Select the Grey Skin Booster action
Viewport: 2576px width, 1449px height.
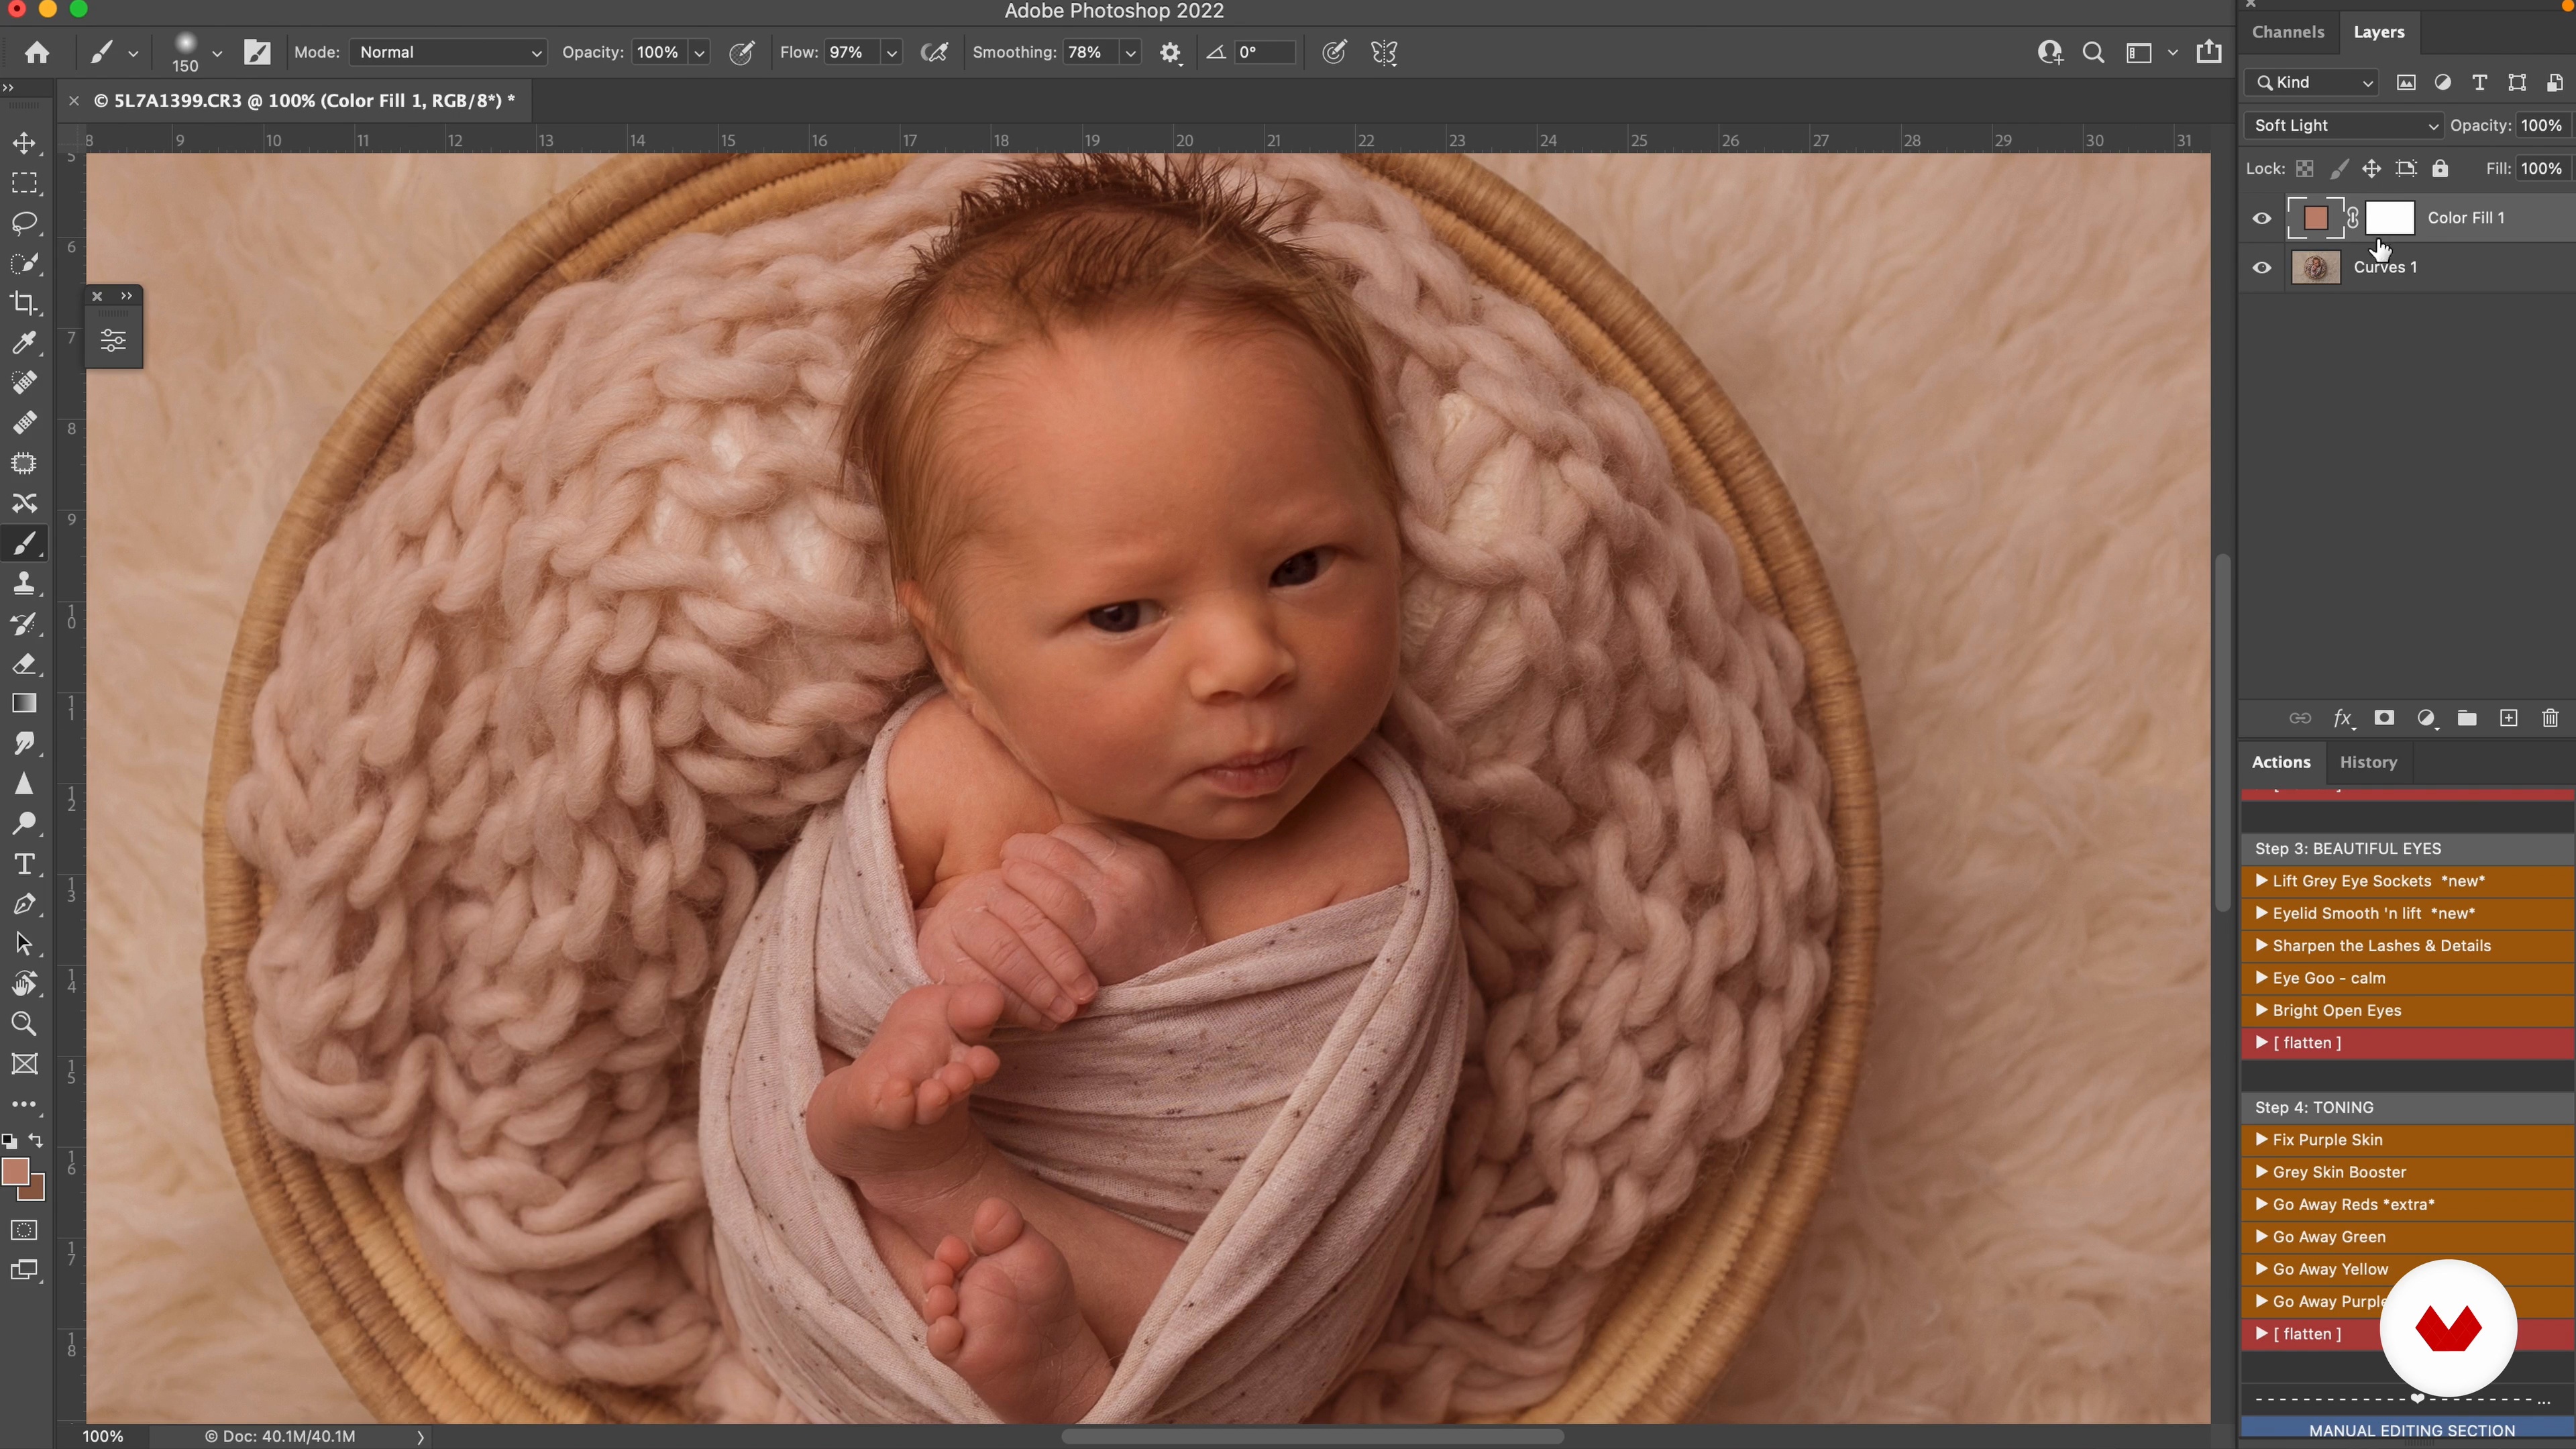2407,1172
